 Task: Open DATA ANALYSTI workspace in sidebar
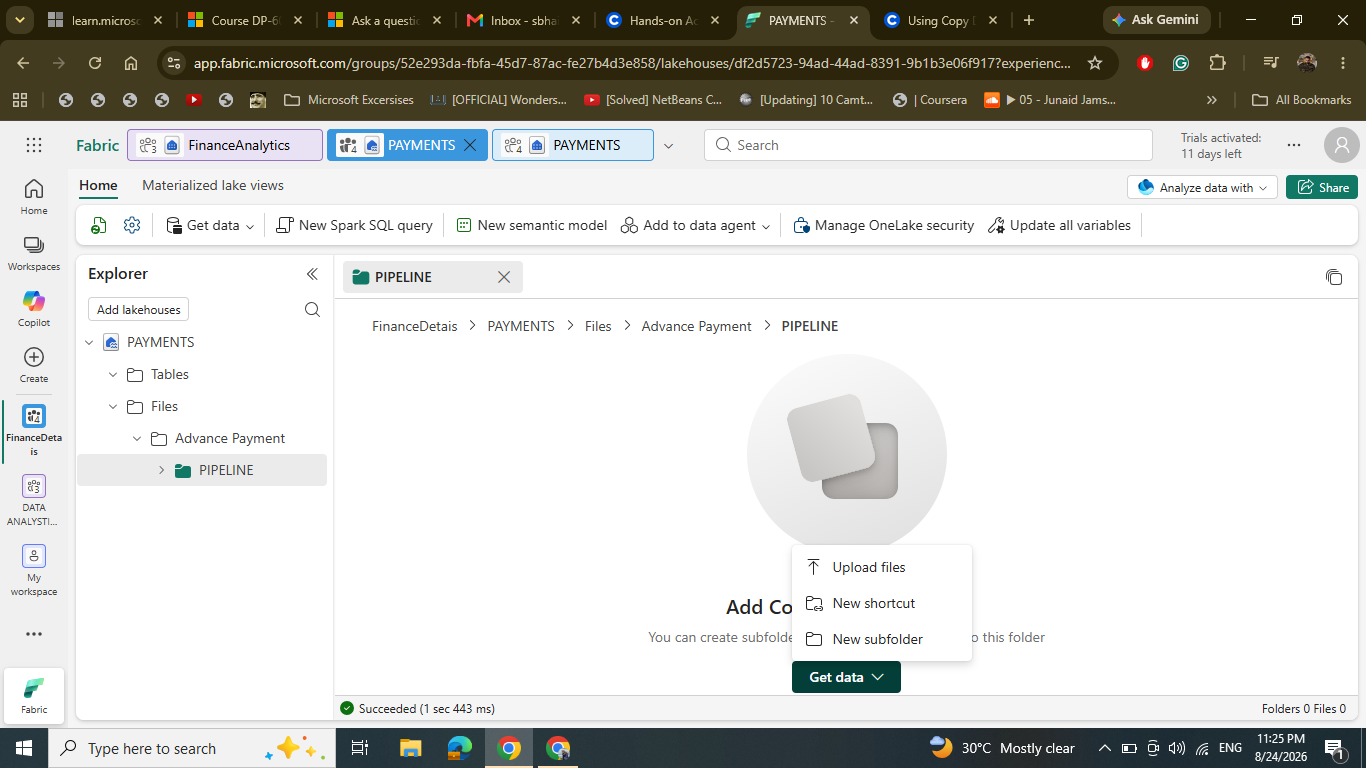(34, 501)
